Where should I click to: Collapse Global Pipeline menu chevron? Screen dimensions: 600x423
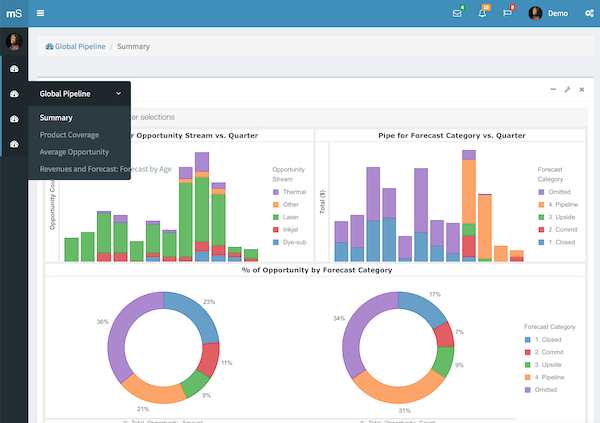click(x=119, y=93)
